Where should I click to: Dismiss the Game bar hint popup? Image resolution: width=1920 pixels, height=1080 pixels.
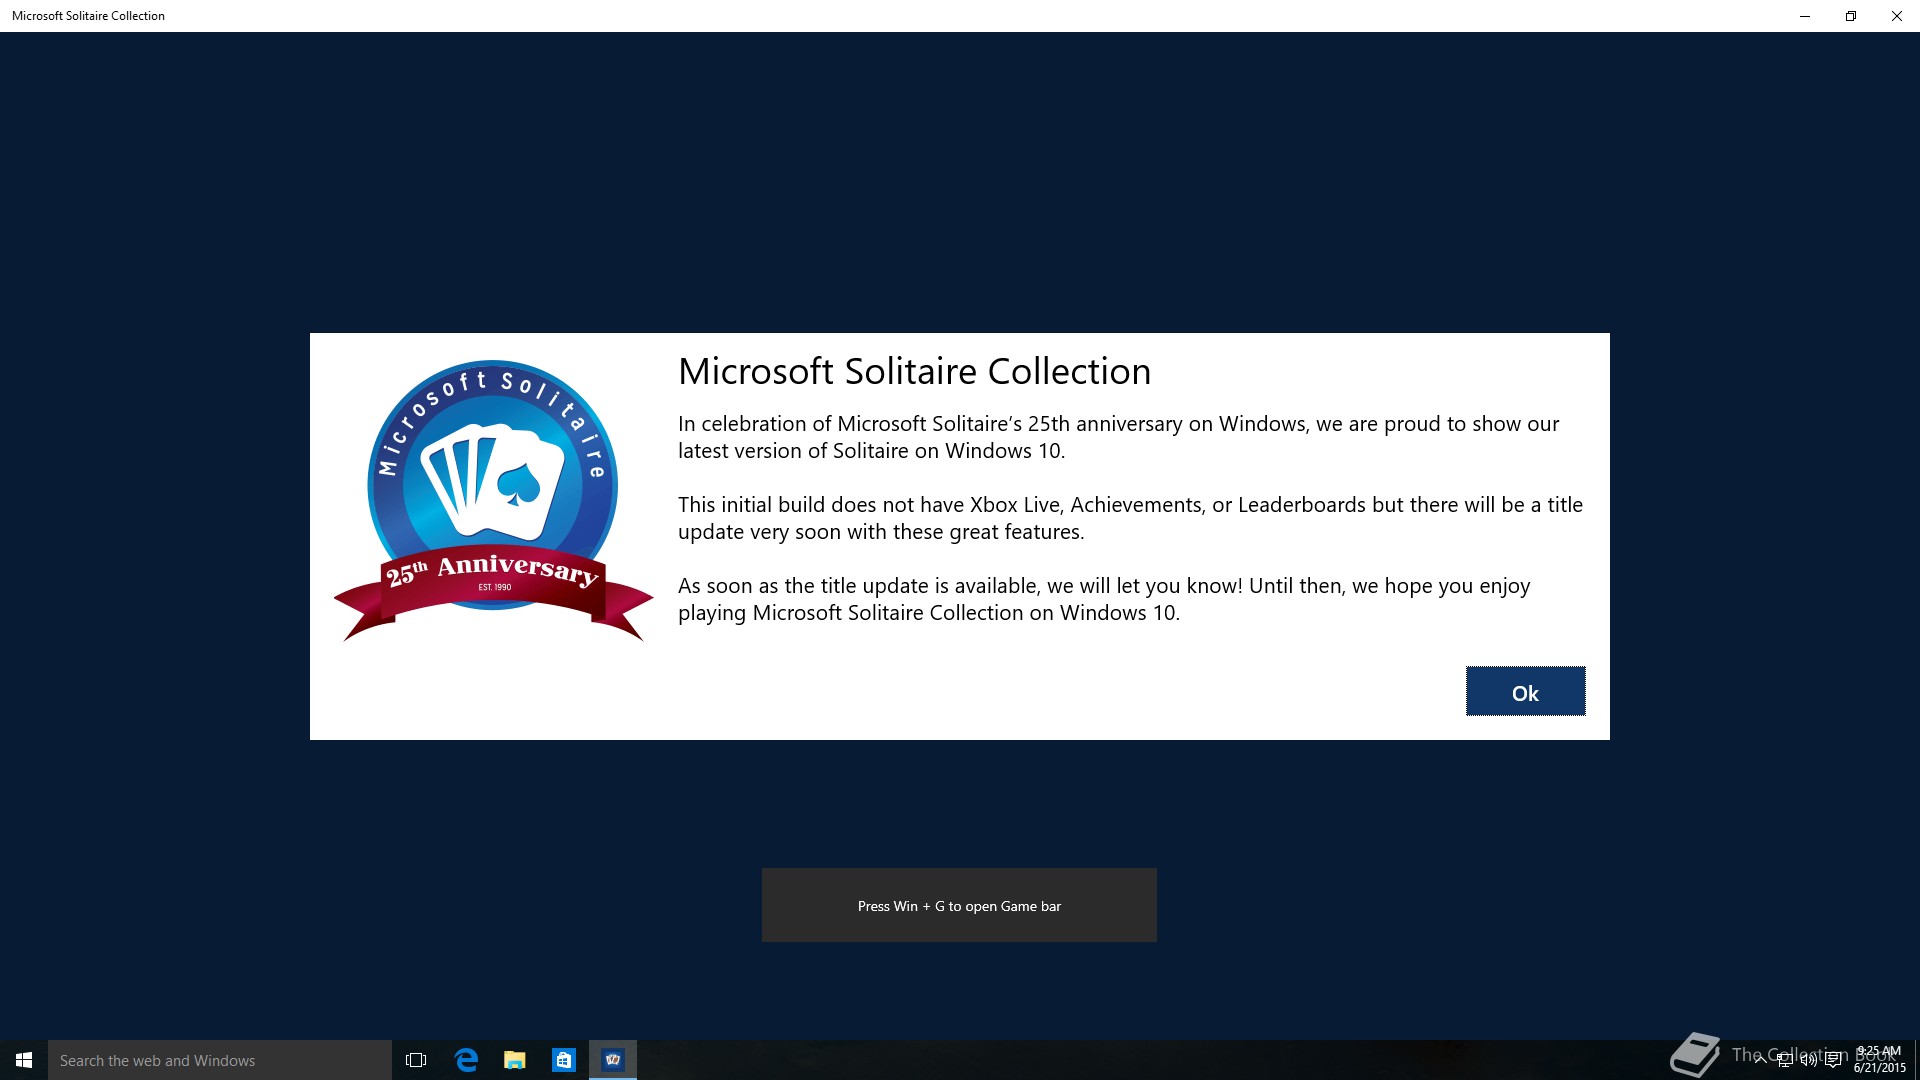(x=959, y=905)
